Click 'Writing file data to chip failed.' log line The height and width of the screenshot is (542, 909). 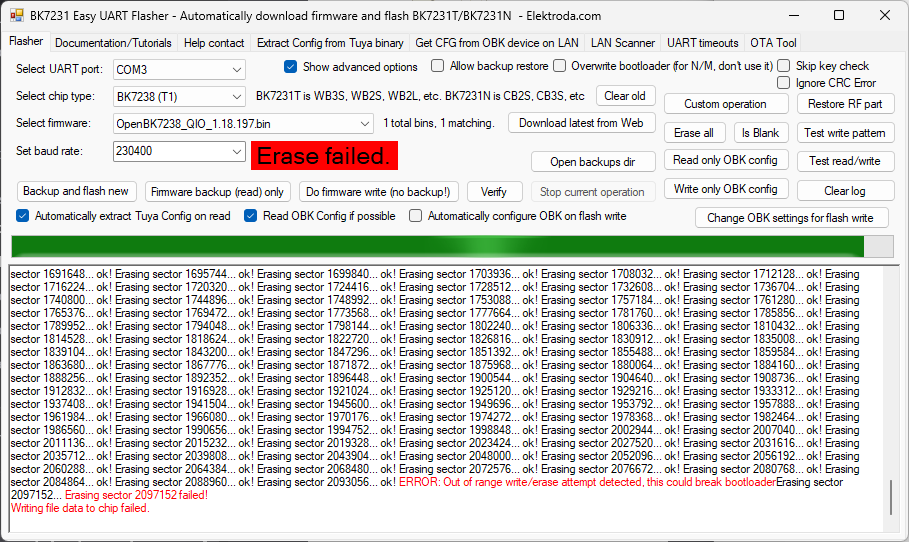tap(80, 508)
